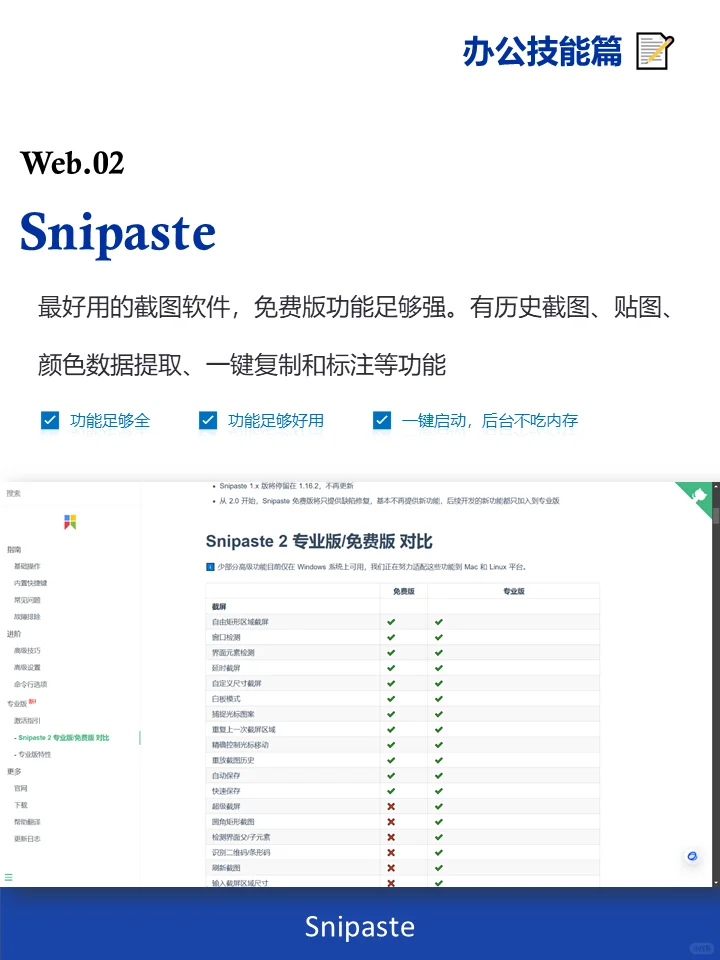Click the free version green check for 自由矩形区域截屏
The height and width of the screenshot is (960, 720).
click(391, 622)
